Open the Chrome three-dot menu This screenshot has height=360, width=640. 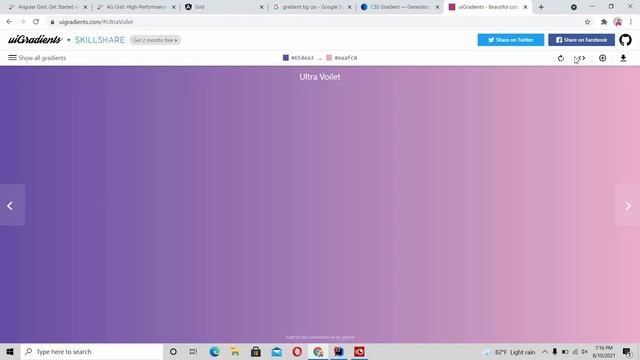pyautogui.click(x=631, y=22)
